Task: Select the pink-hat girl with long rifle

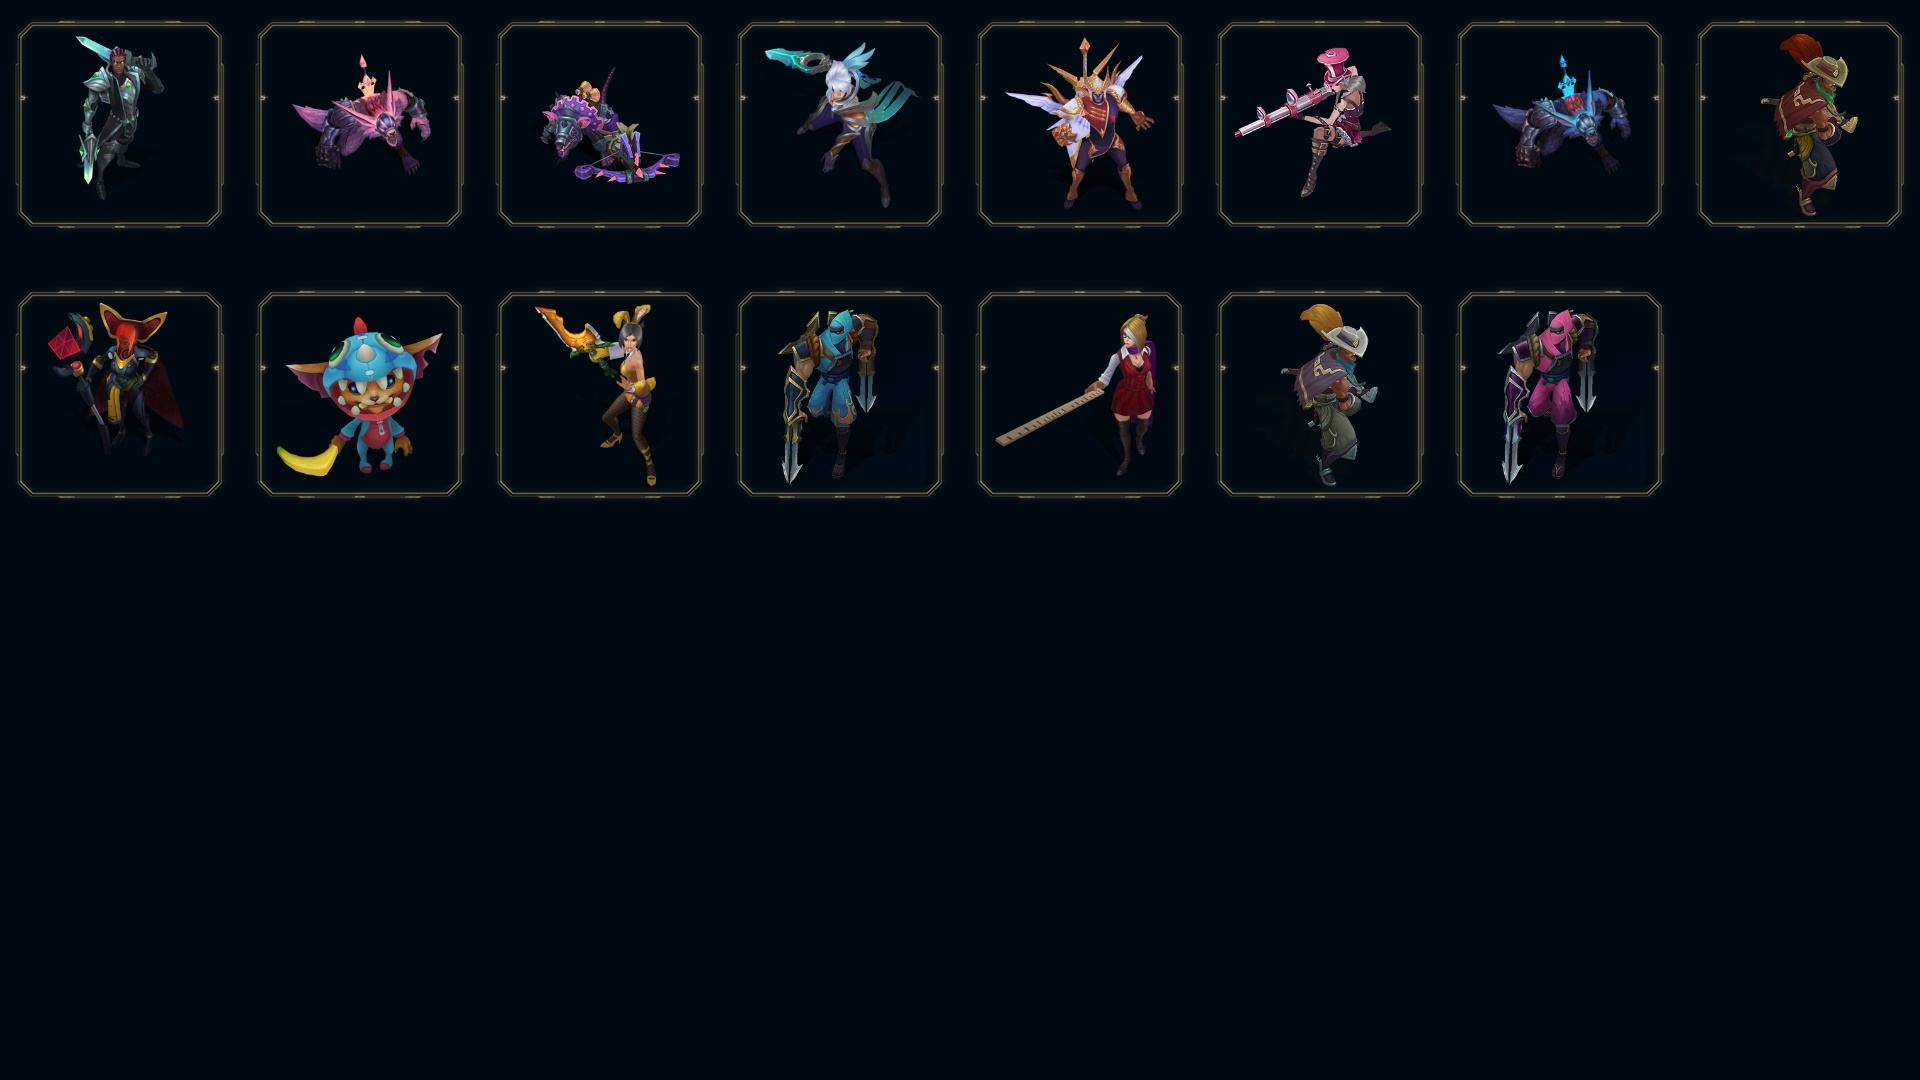Action: (x=1320, y=125)
